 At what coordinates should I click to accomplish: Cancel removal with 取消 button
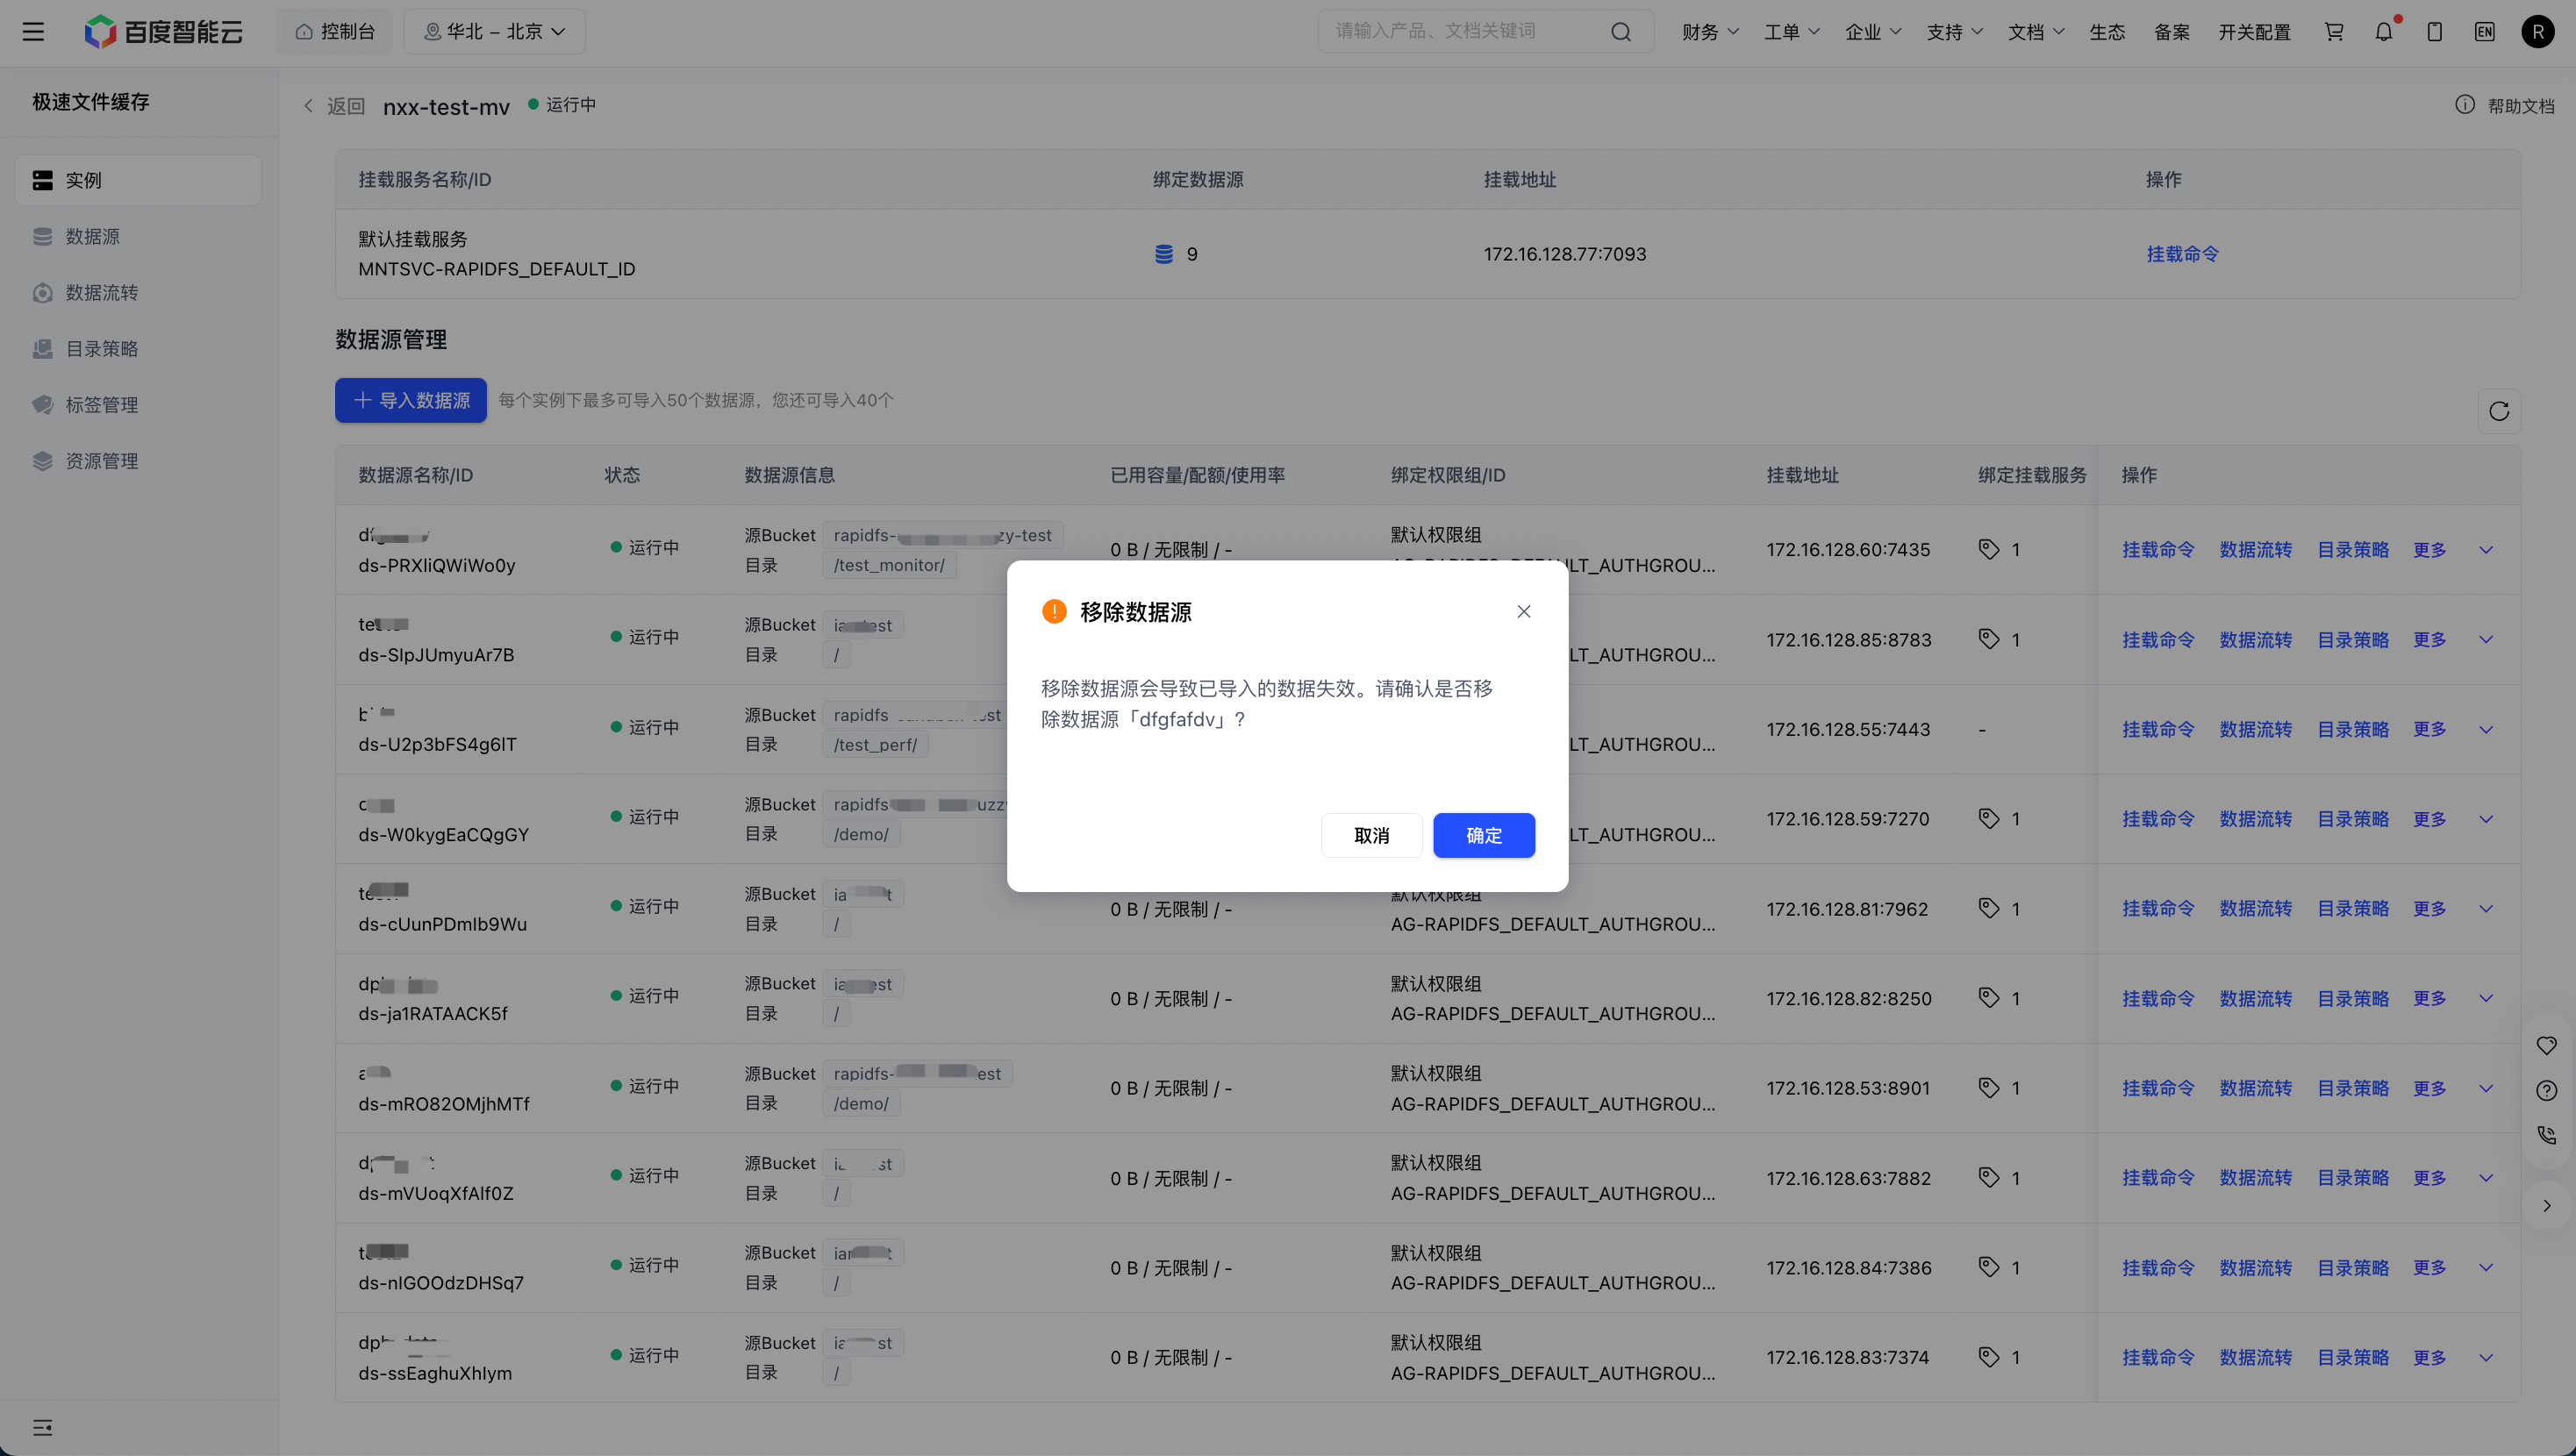coord(1372,835)
